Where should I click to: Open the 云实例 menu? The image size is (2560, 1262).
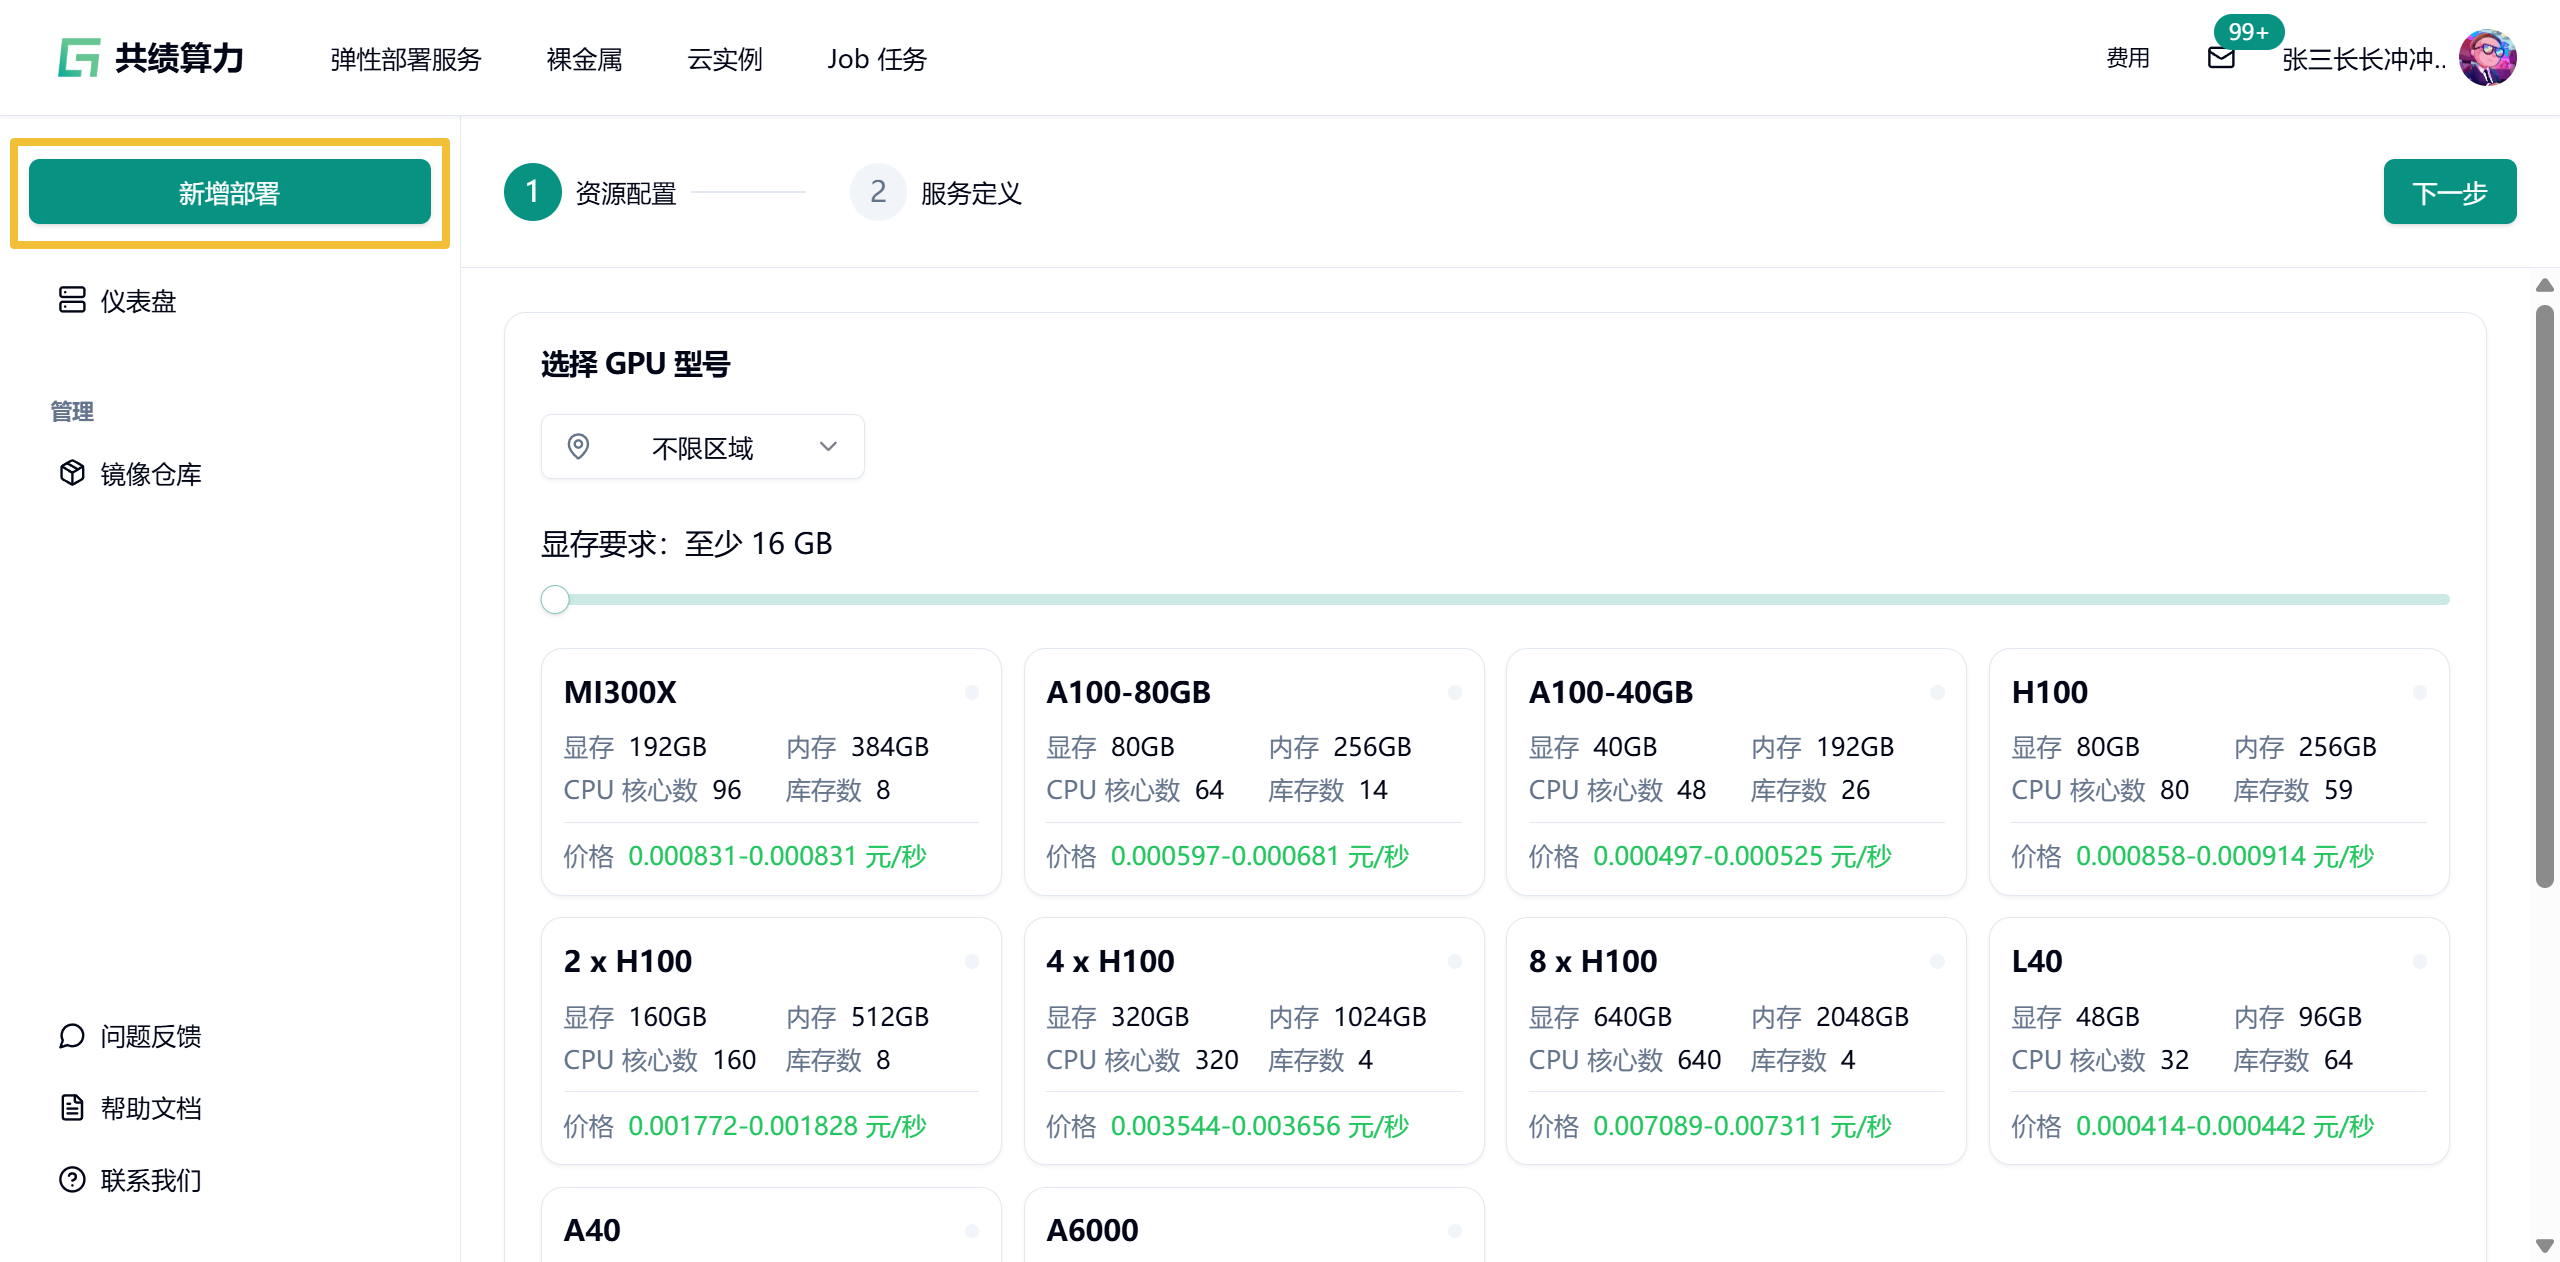(724, 59)
